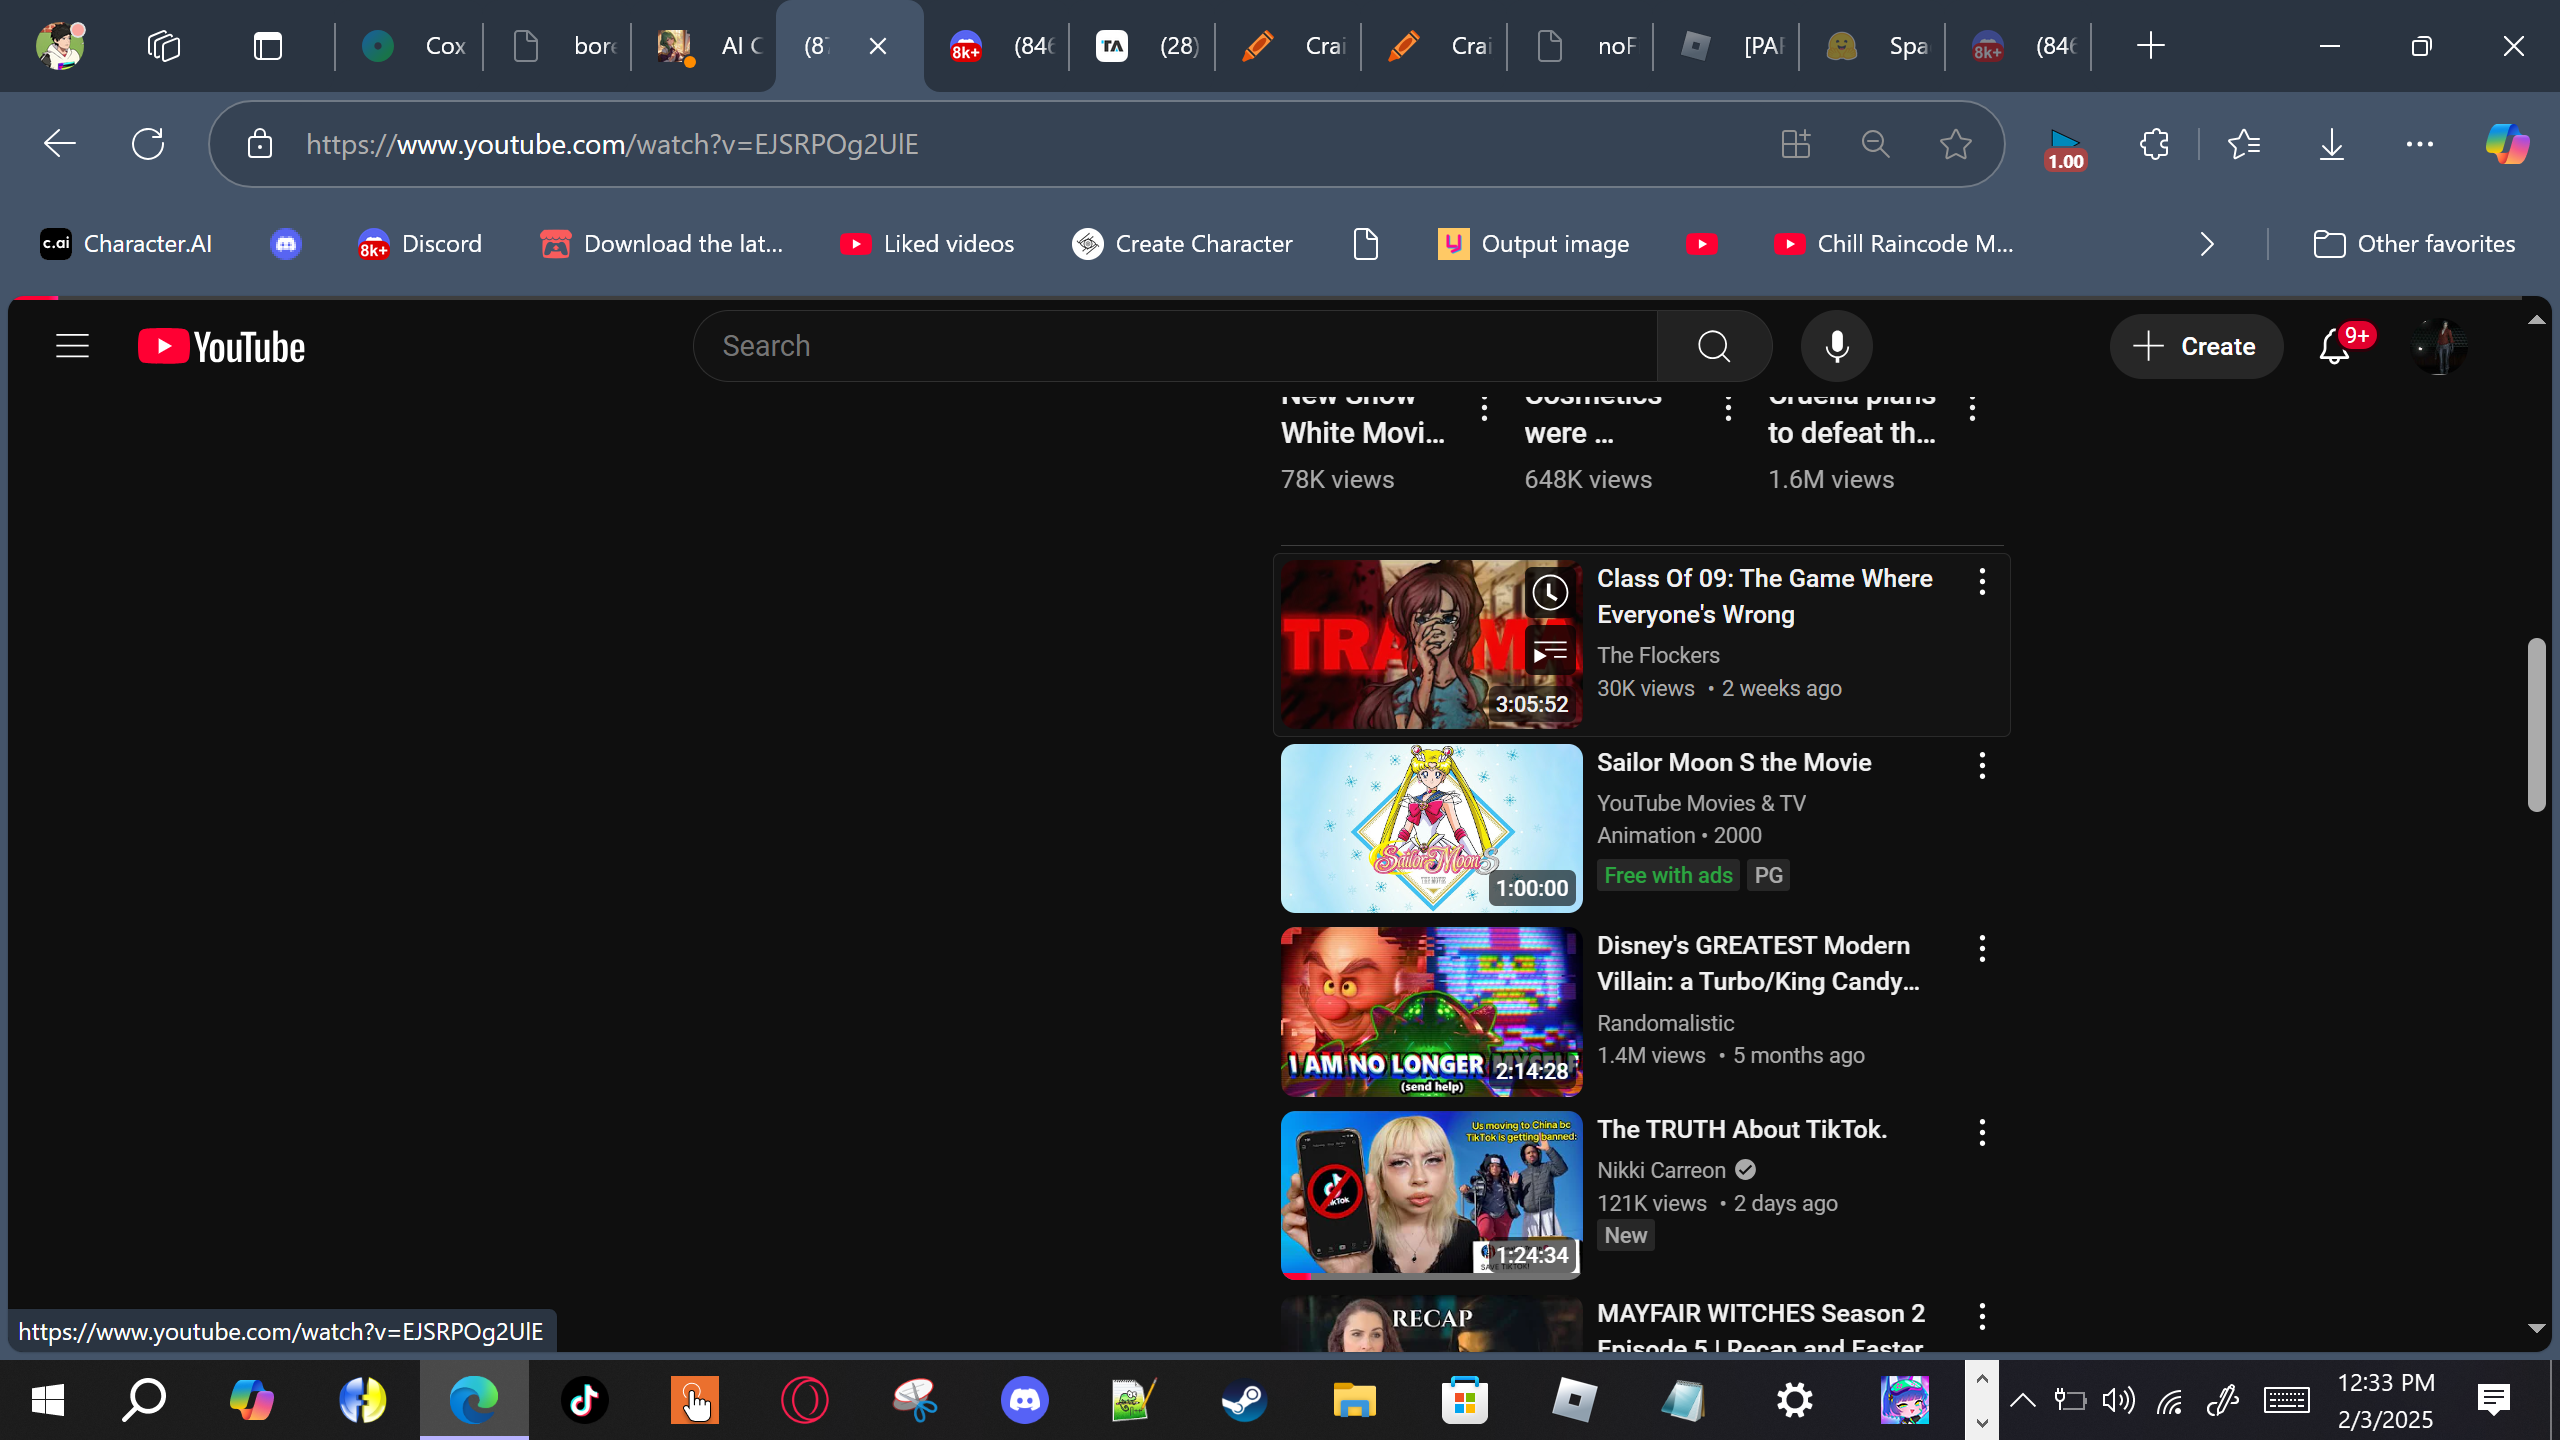Open the YouTube account avatar menu
The height and width of the screenshot is (1440, 2560).
point(2439,346)
